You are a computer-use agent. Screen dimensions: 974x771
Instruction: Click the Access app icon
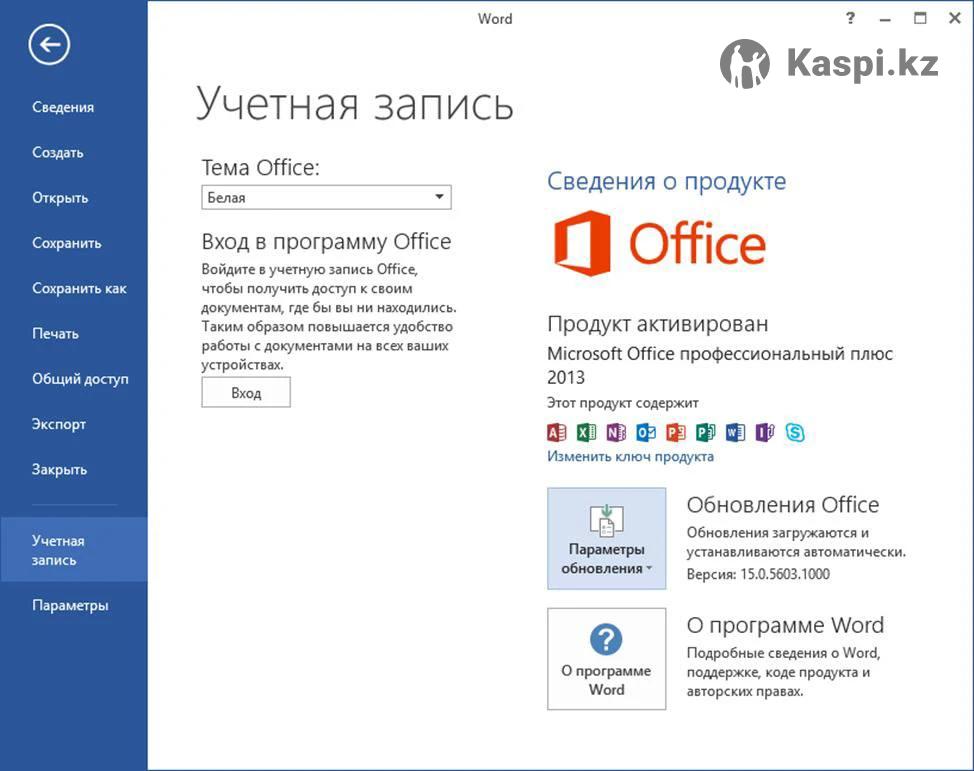(x=557, y=432)
